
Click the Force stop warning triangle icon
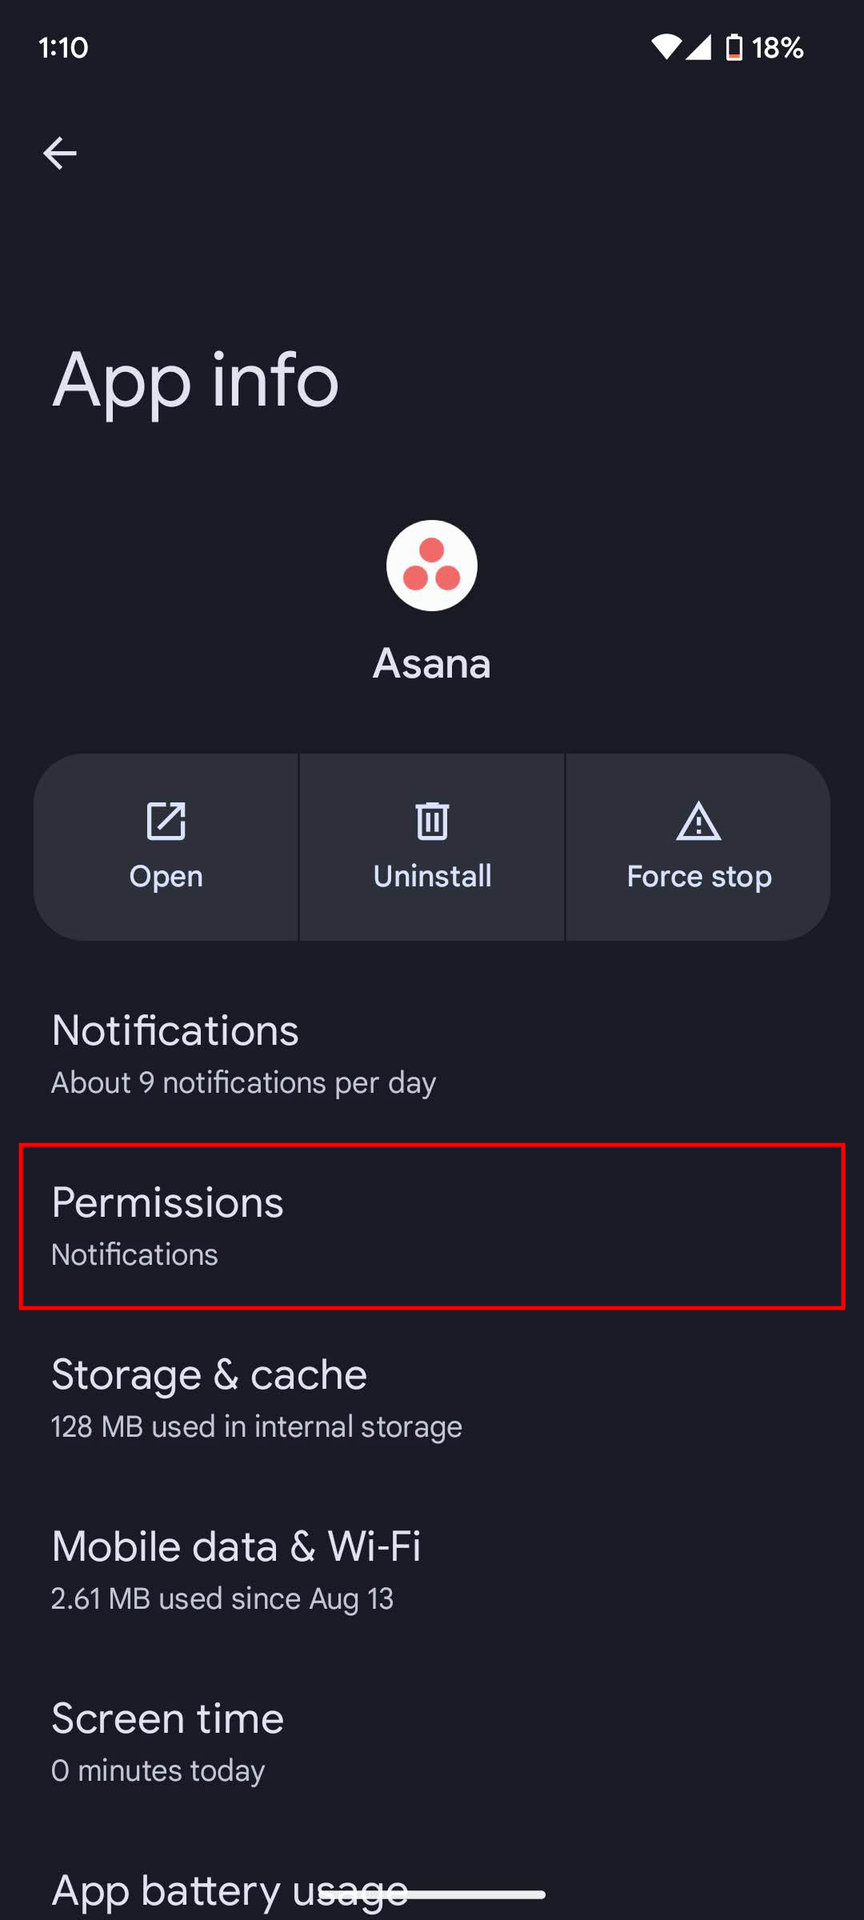698,822
